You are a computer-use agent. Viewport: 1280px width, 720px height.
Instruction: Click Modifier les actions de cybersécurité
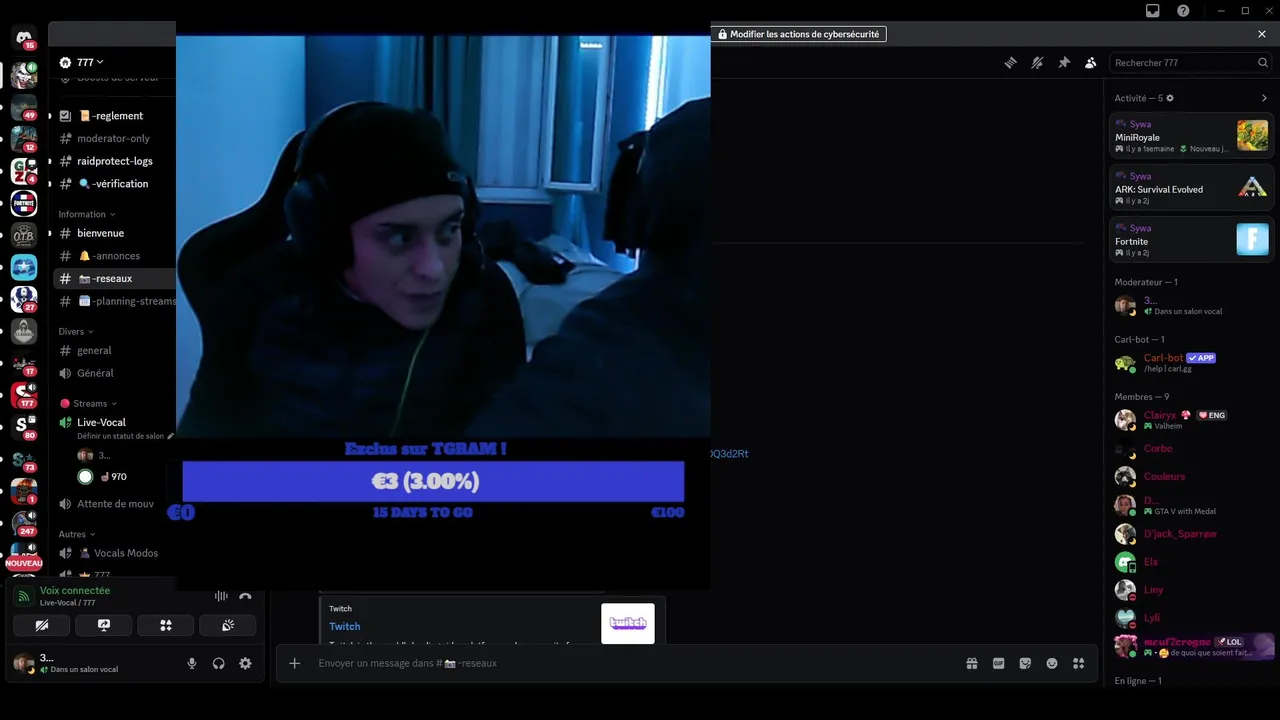799,34
